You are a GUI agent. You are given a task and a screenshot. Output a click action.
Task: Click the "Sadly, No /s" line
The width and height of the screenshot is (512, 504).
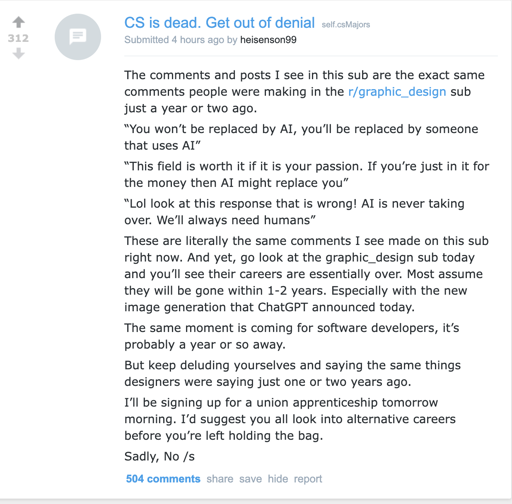(x=159, y=456)
